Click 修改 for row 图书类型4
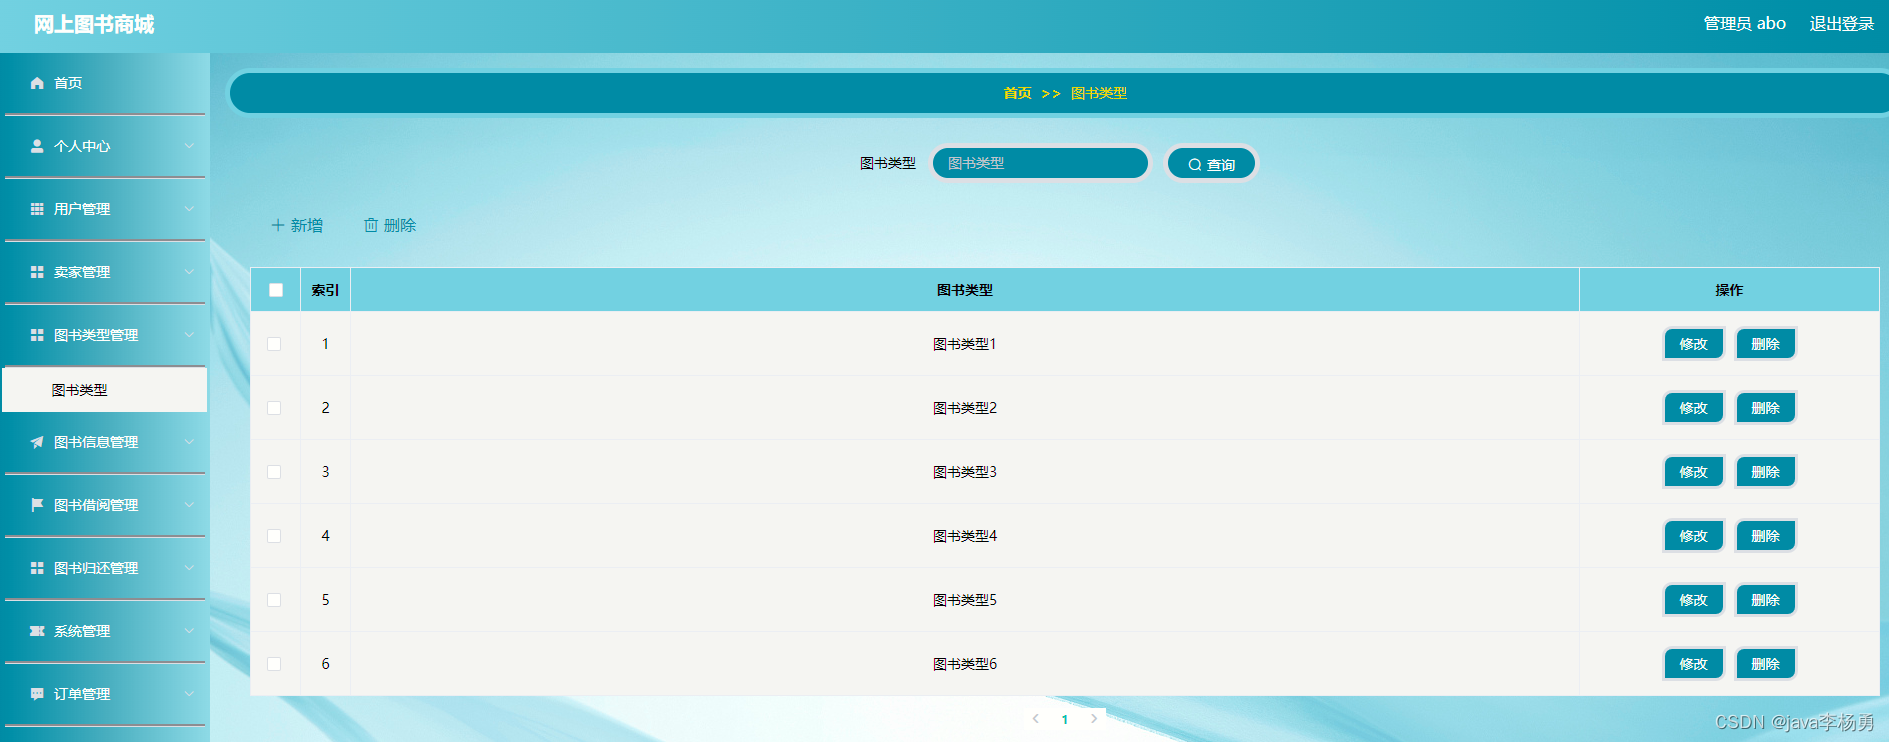Viewport: 1889px width, 742px height. 1694,536
